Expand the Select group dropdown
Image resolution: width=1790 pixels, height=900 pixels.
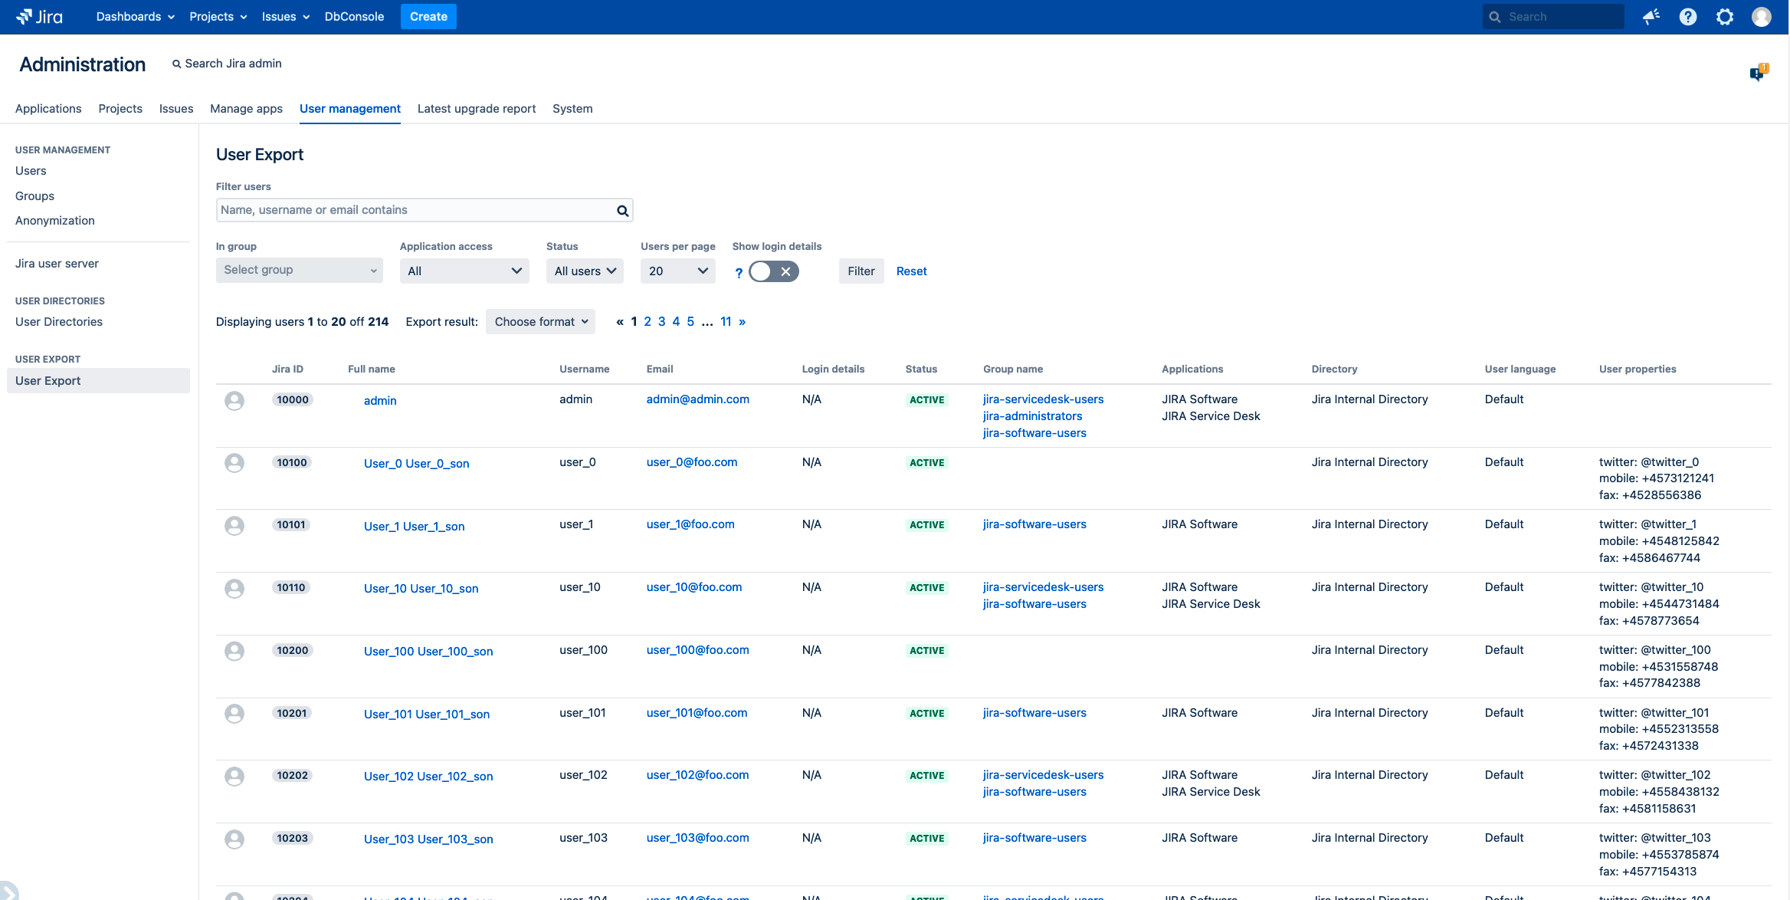point(298,270)
